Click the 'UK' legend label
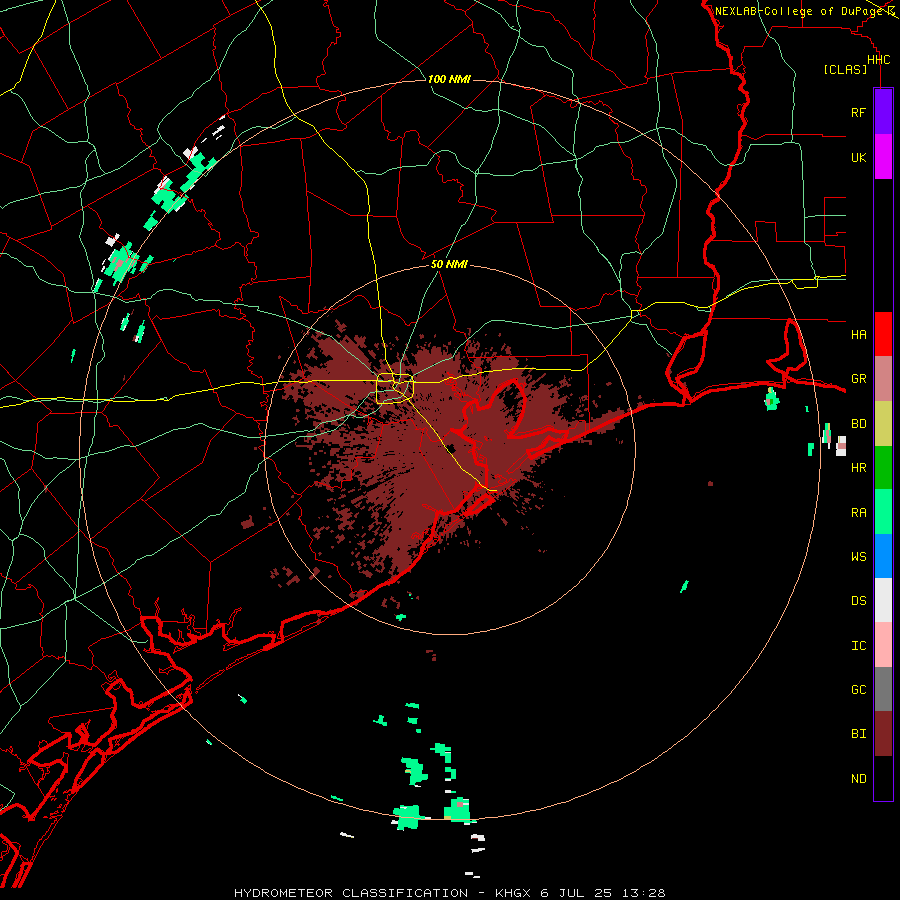Viewport: 900px width, 900px height. tap(858, 158)
